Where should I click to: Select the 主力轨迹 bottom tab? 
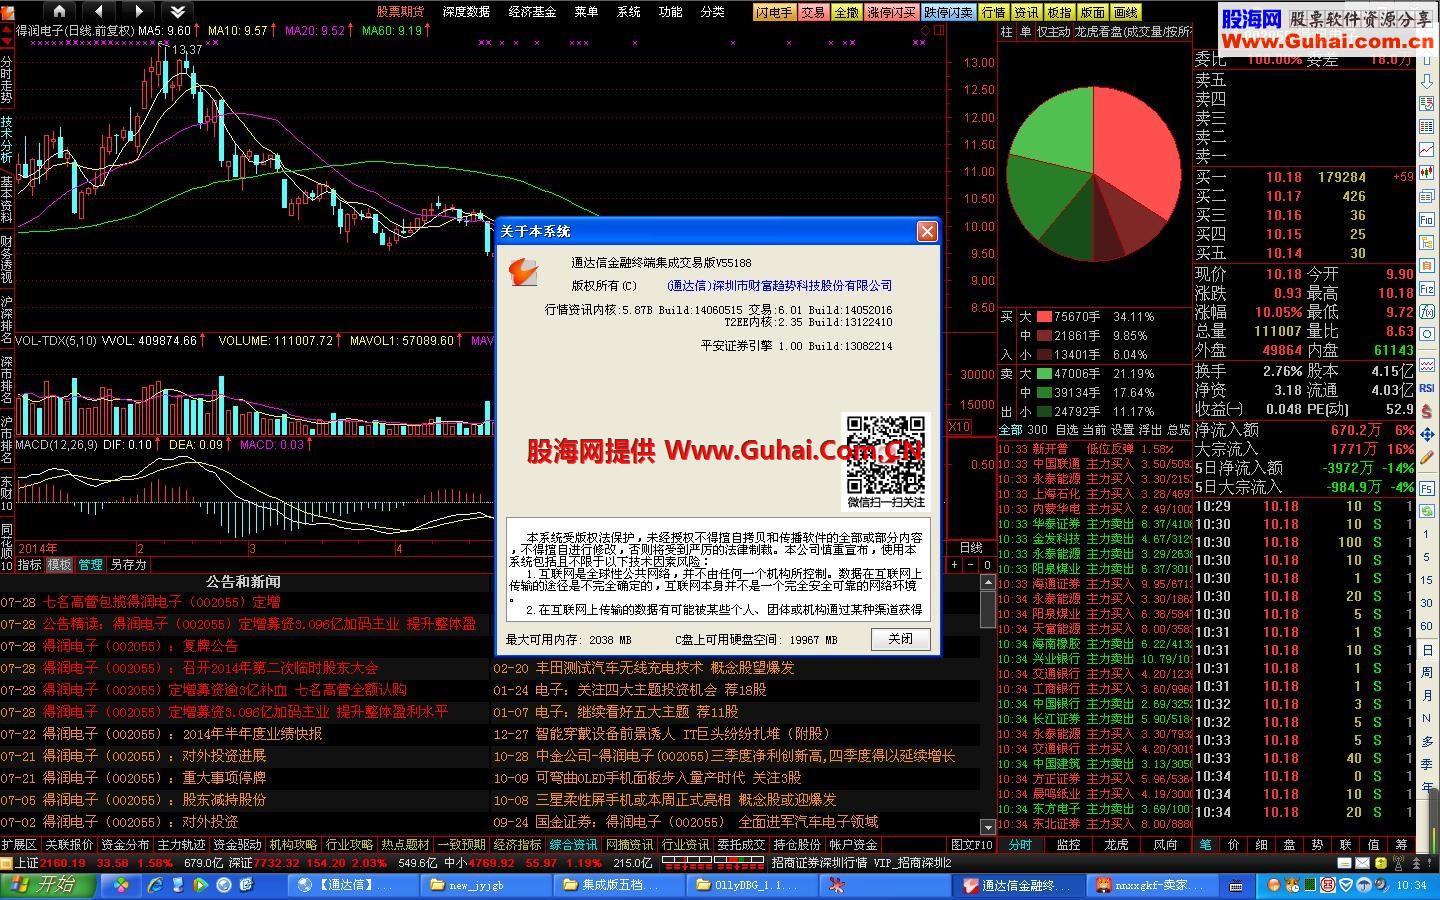click(x=181, y=845)
